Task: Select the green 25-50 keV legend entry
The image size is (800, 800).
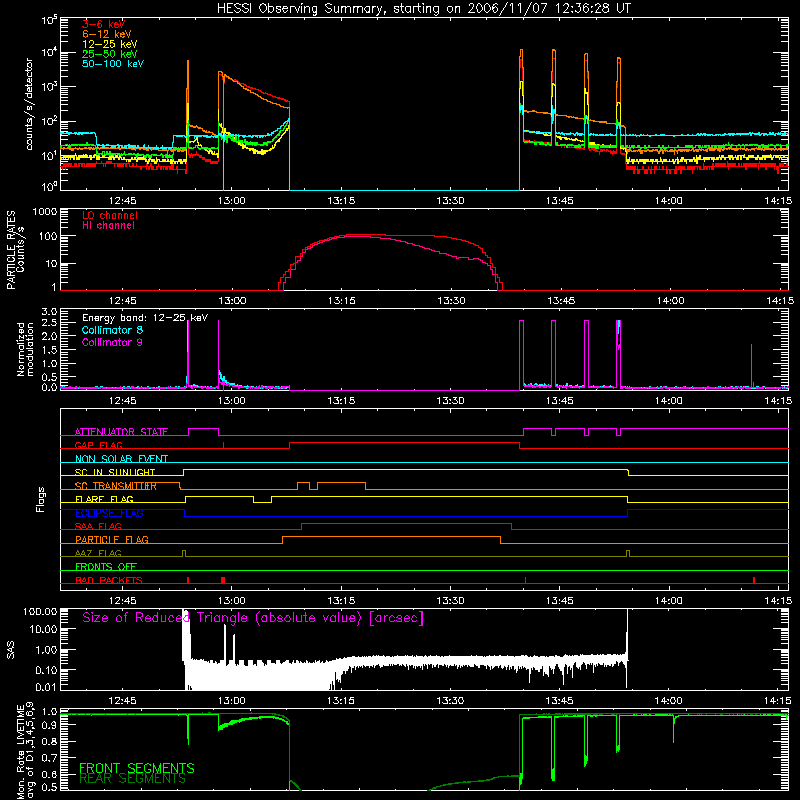Action: (x=110, y=54)
